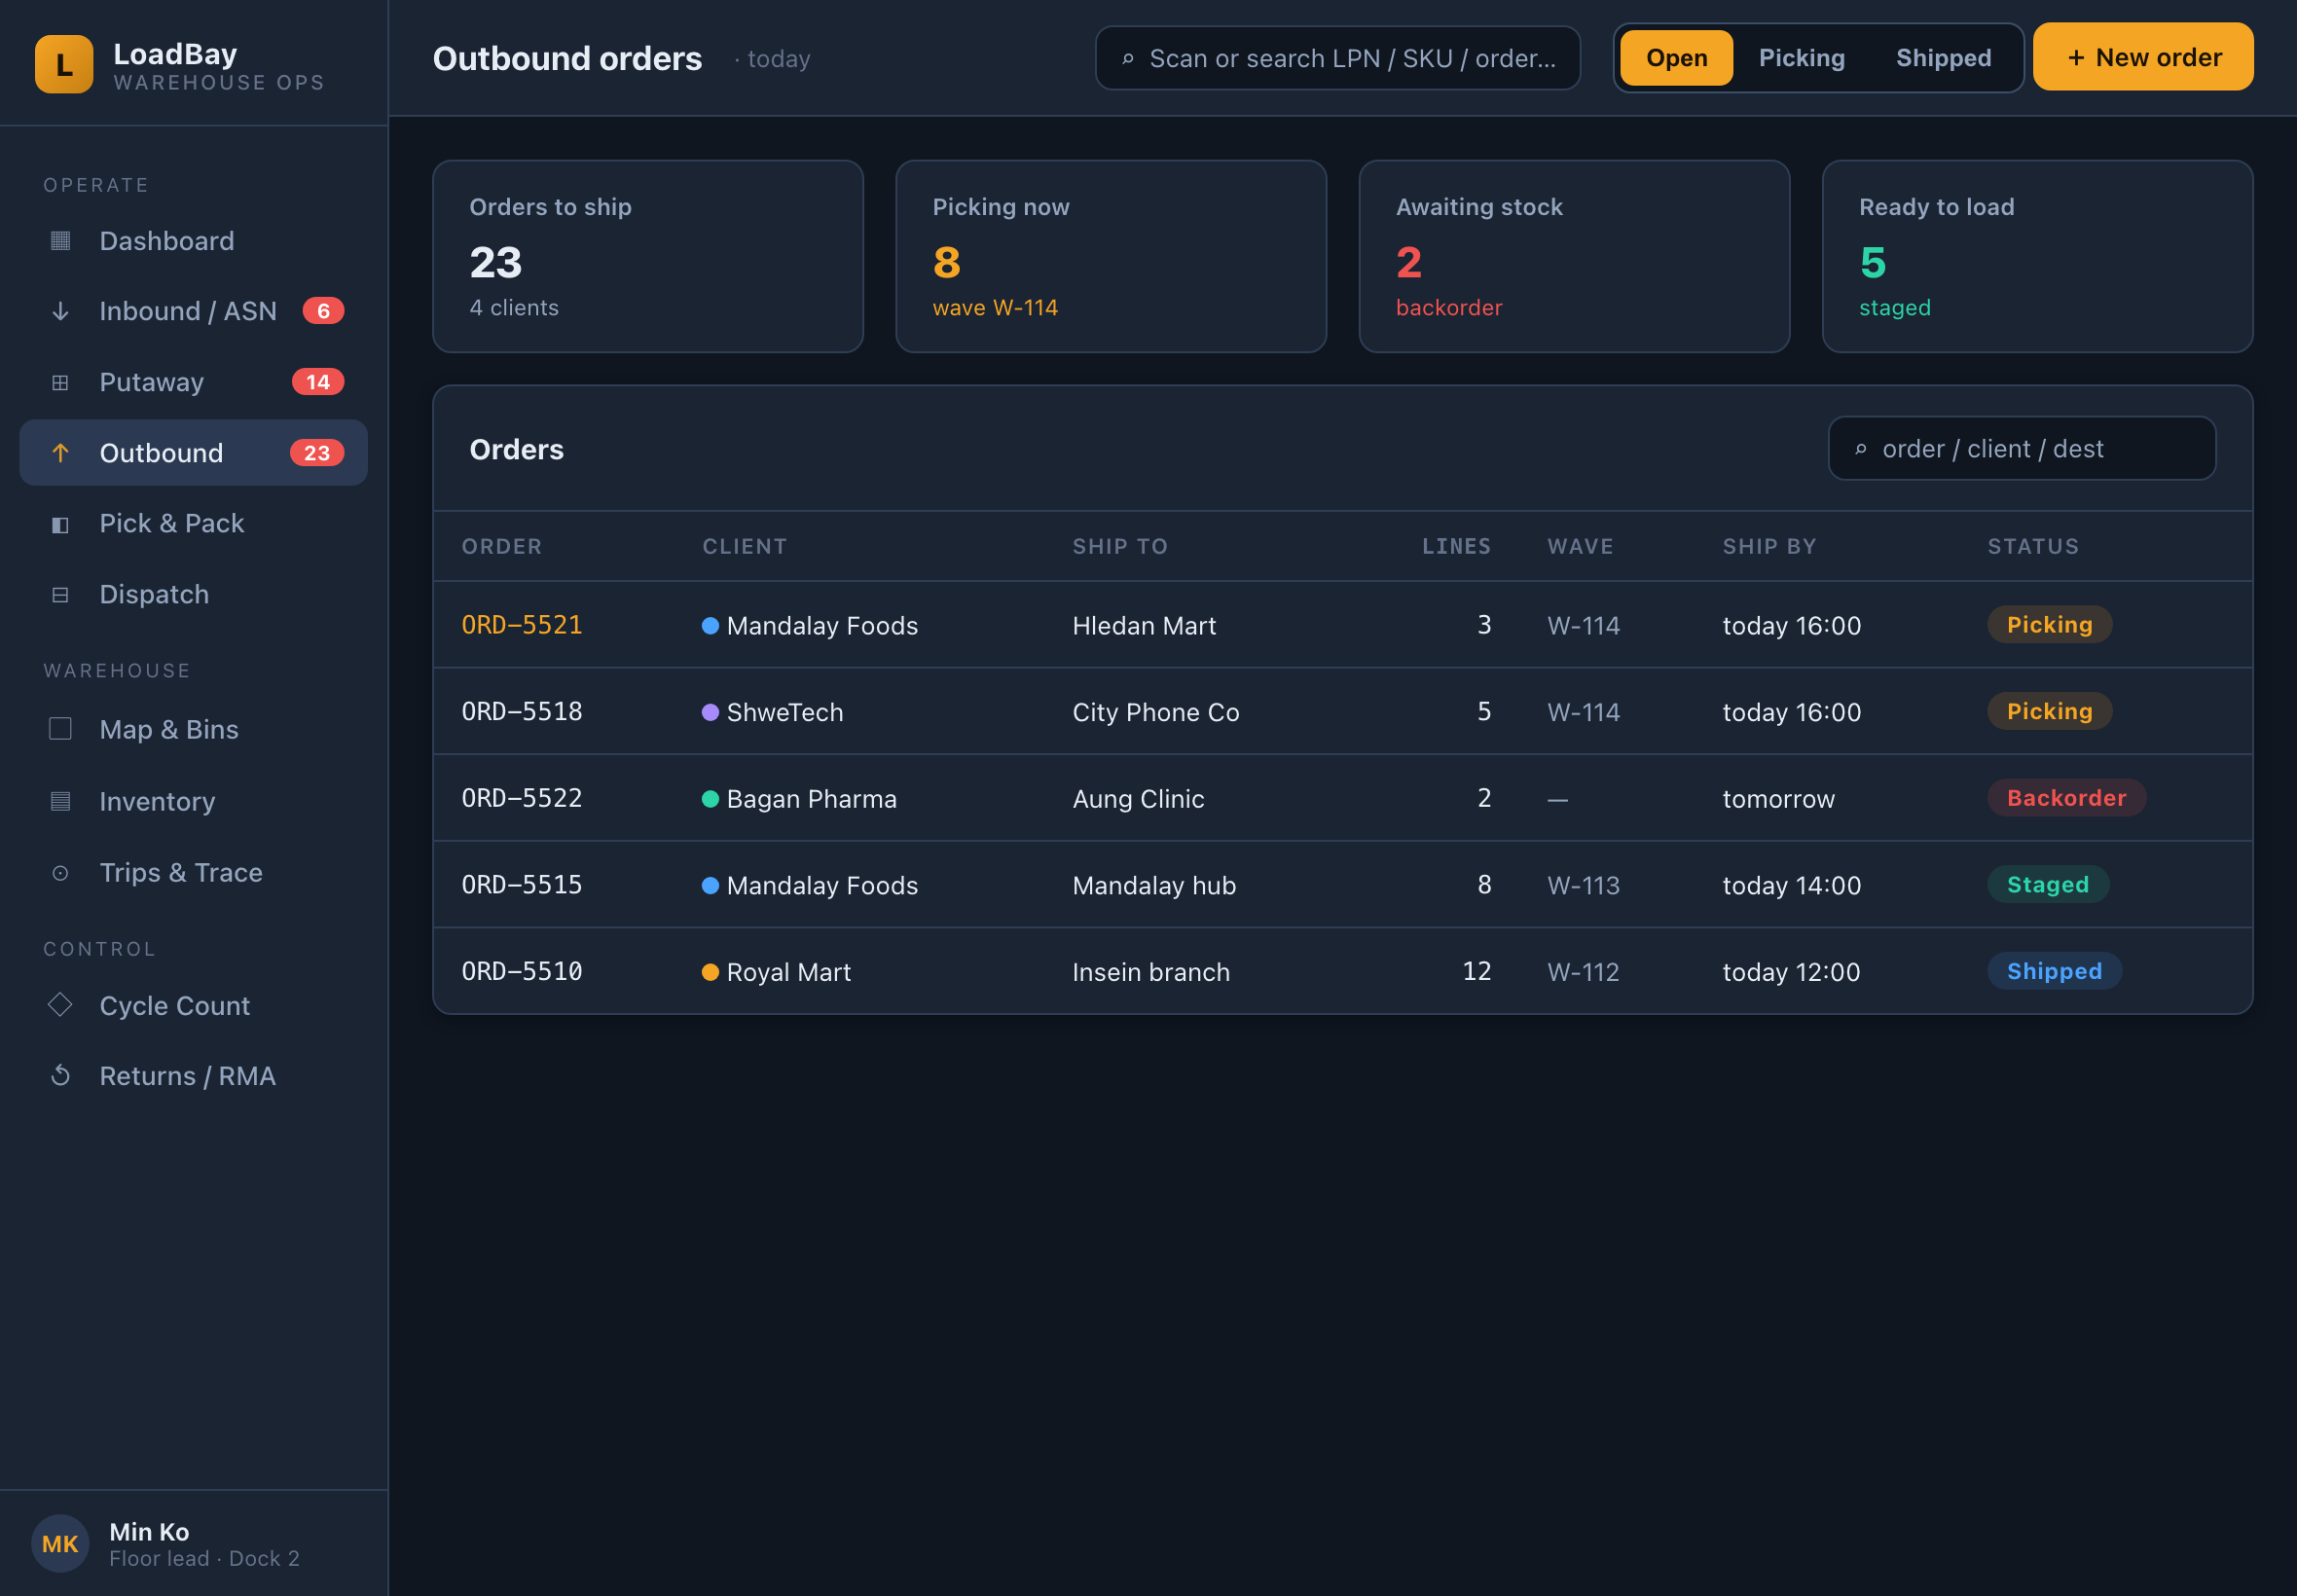Viewport: 2297px width, 1596px height.
Task: Switch filter to Shipped orders
Action: (1943, 58)
